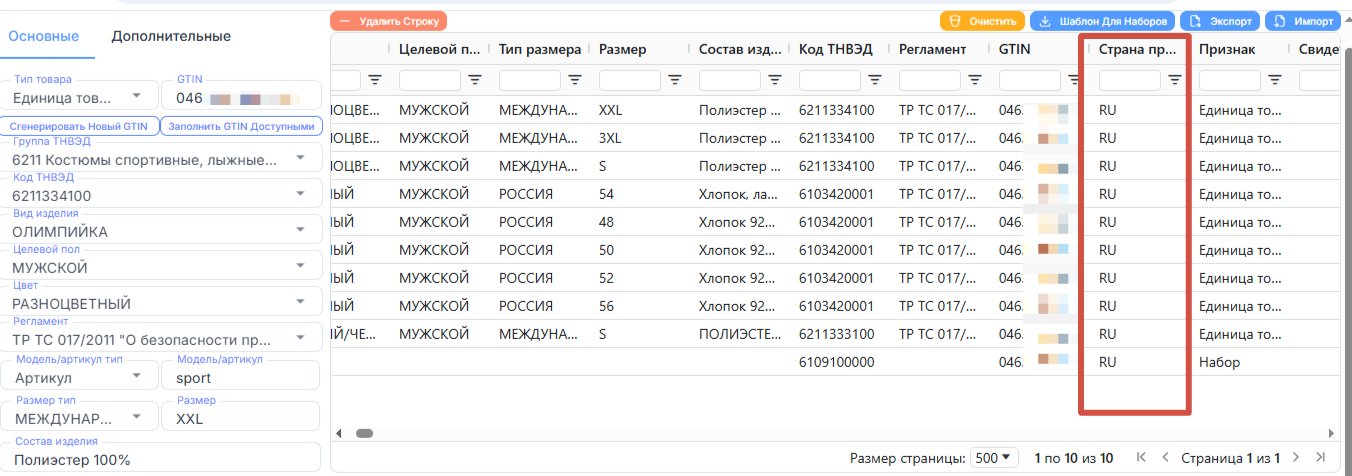The height and width of the screenshot is (476, 1352).
Task: Open page size 500 dropdown
Action: click(995, 458)
